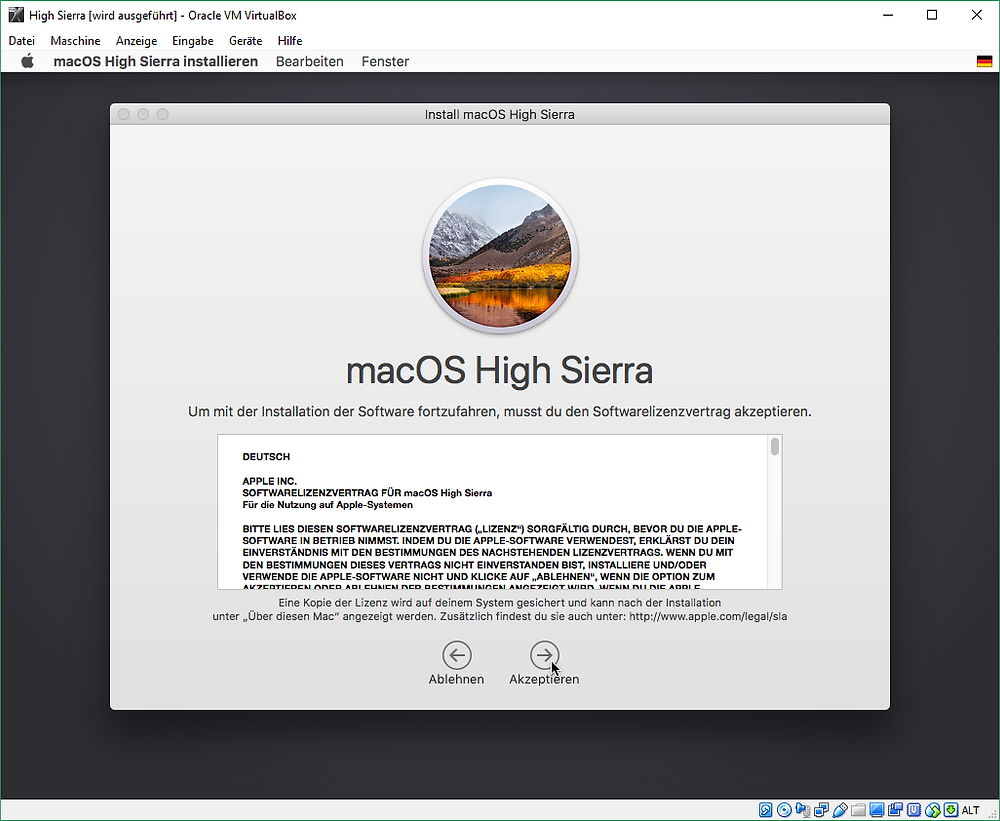Click the High Sierra mountain artwork
1000x821 pixels.
click(x=500, y=256)
